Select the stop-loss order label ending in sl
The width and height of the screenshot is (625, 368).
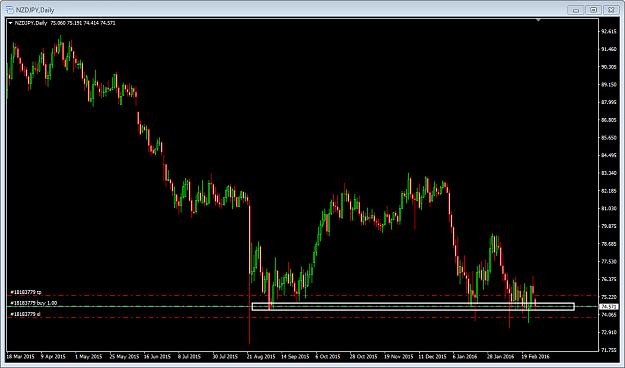pyautogui.click(x=25, y=314)
